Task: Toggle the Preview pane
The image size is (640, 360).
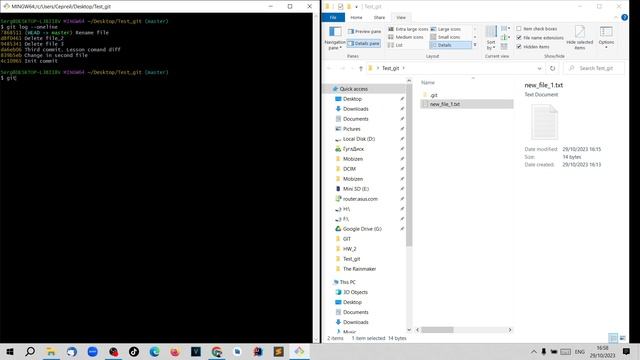Action: point(364,31)
